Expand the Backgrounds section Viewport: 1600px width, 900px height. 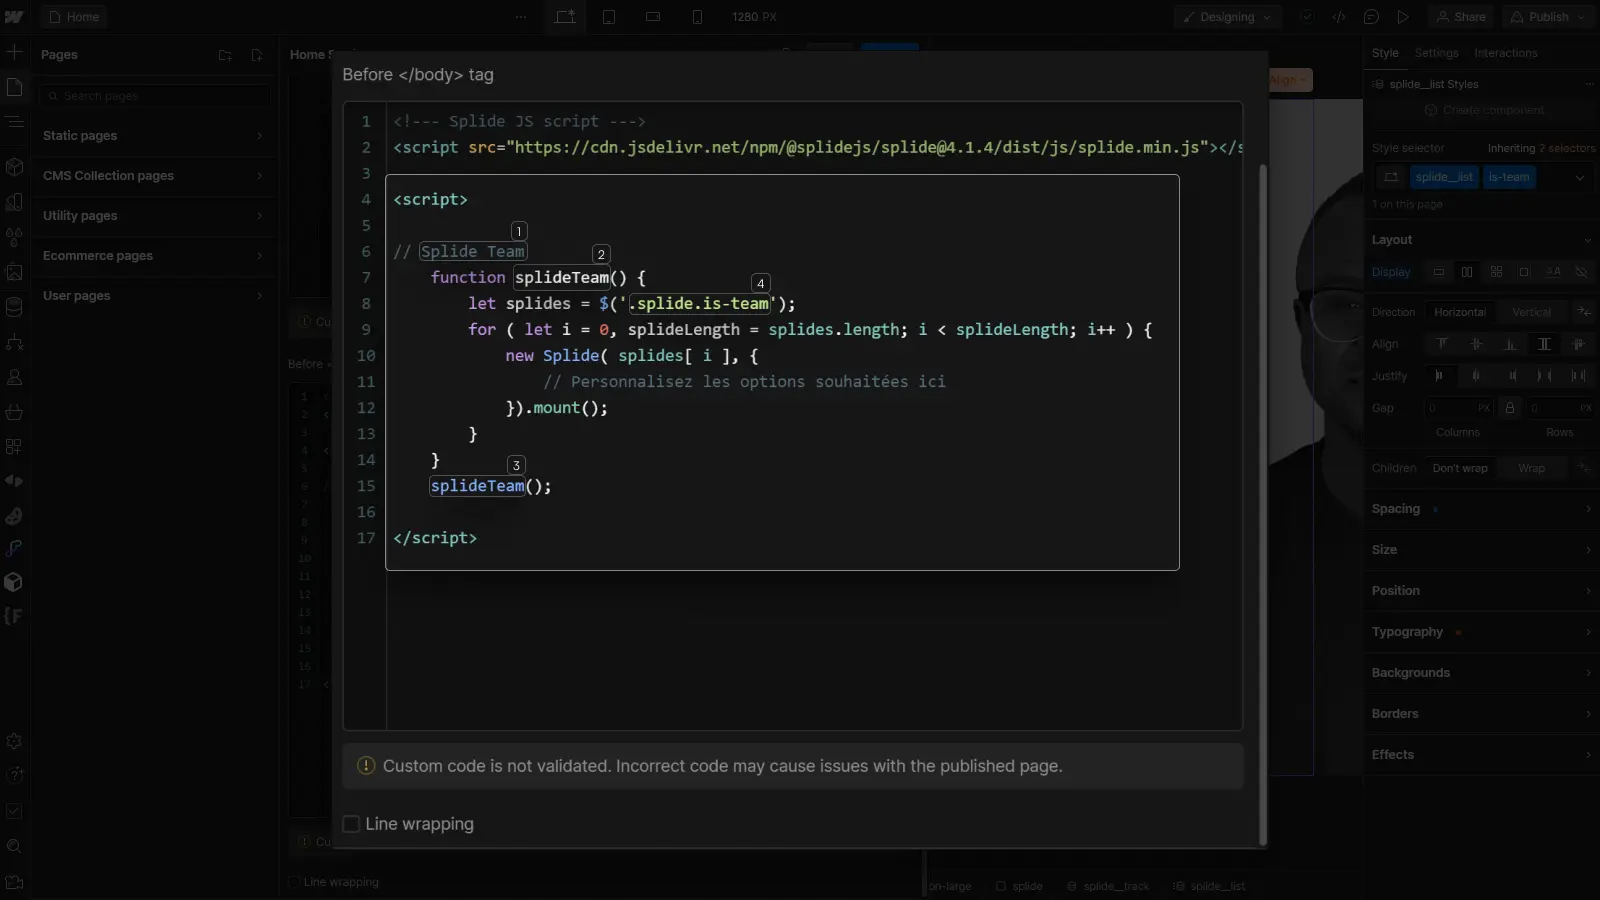pos(1481,673)
